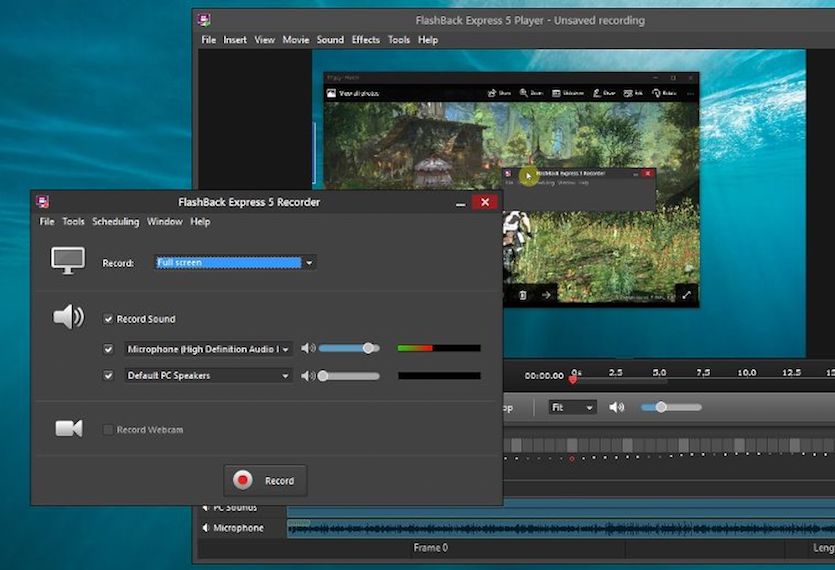Enable the Record Webcam checkbox

(x=108, y=429)
